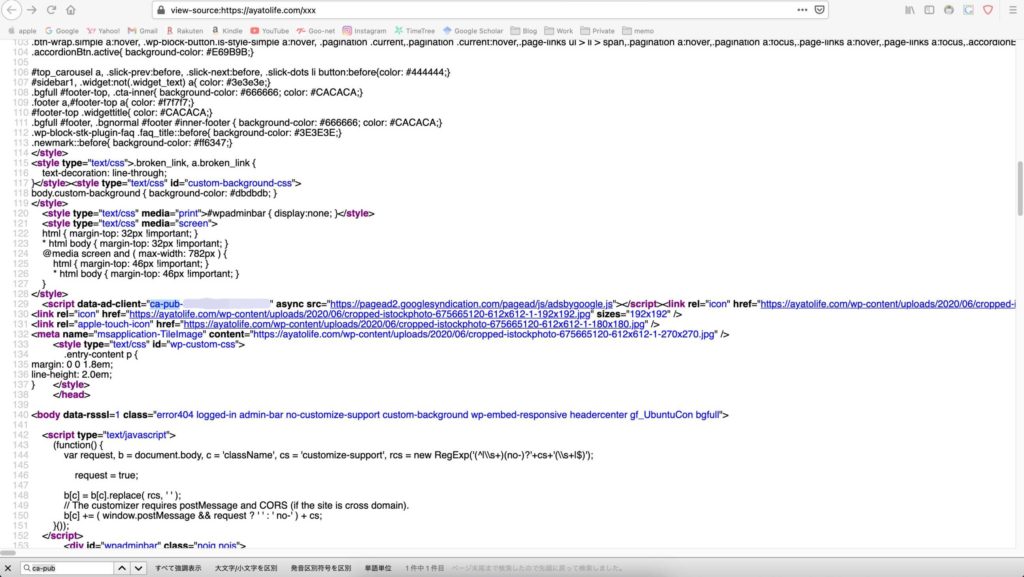Open the Google Scholar bookmark
Screen dimensions: 1024x577
tap(473, 31)
